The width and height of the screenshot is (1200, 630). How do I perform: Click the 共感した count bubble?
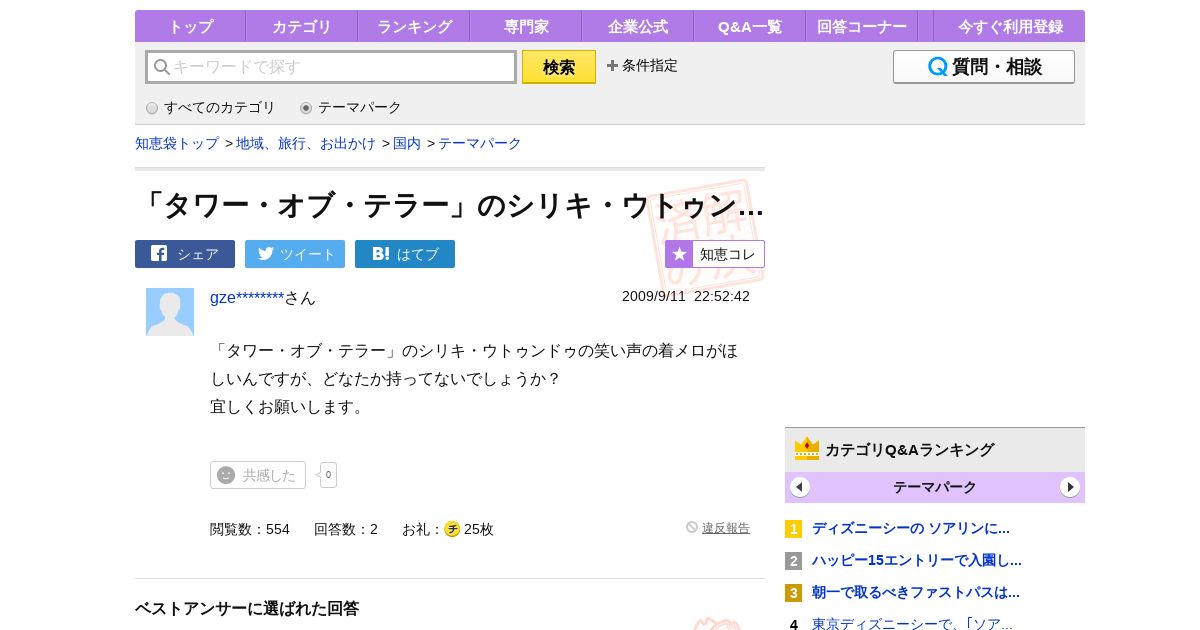point(328,475)
